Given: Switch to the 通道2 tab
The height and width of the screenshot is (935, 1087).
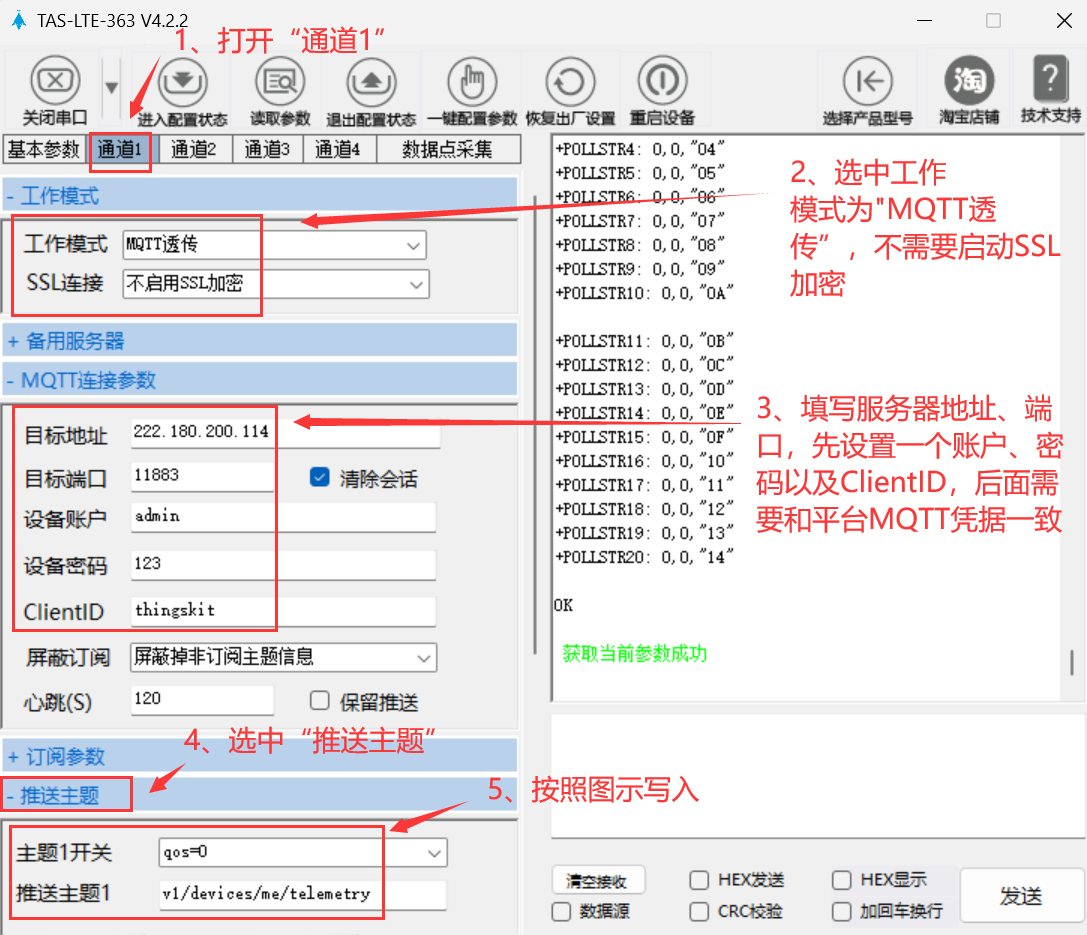Looking at the screenshot, I should point(194,150).
